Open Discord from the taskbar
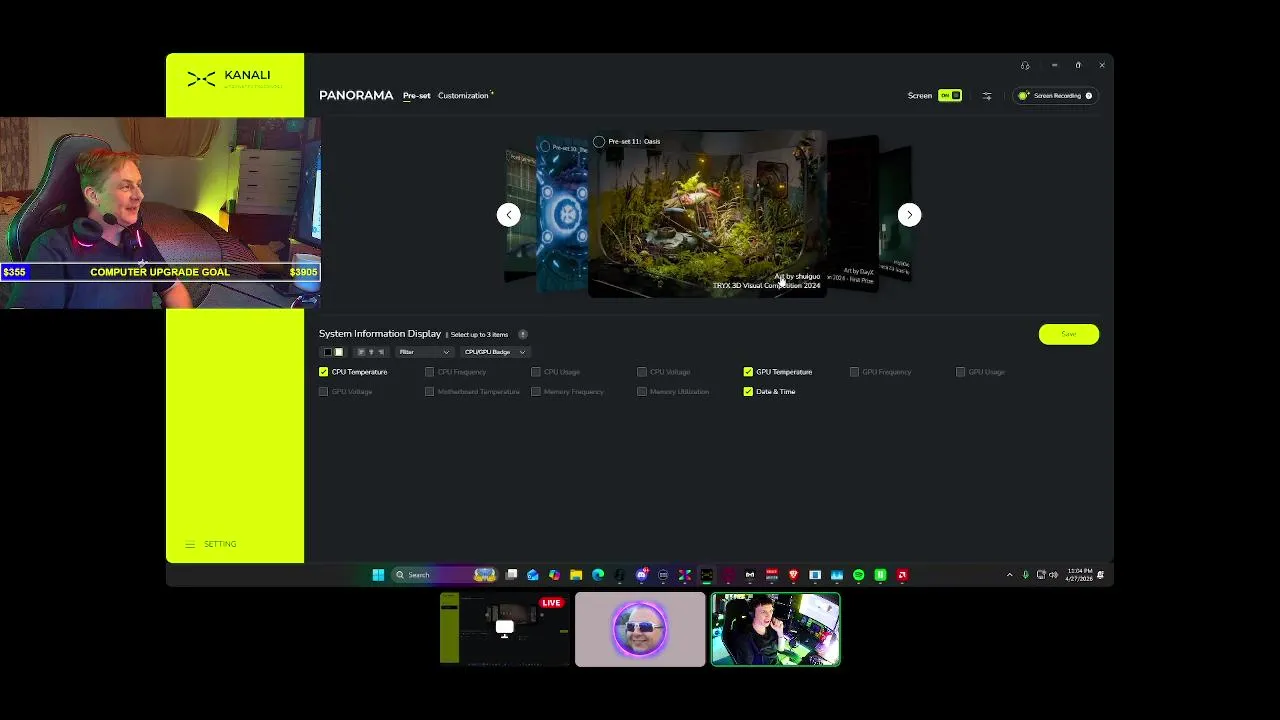Viewport: 1280px width, 720px height. click(x=642, y=575)
